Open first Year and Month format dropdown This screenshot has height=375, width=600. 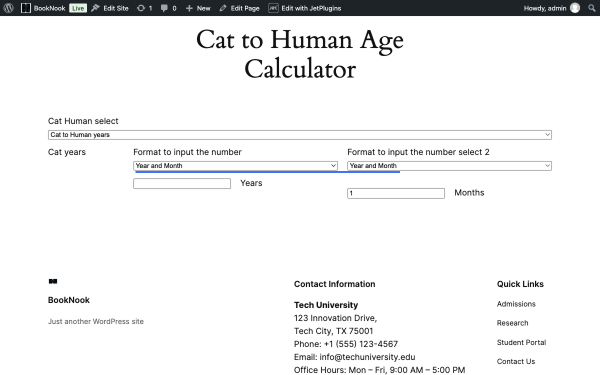pos(235,166)
